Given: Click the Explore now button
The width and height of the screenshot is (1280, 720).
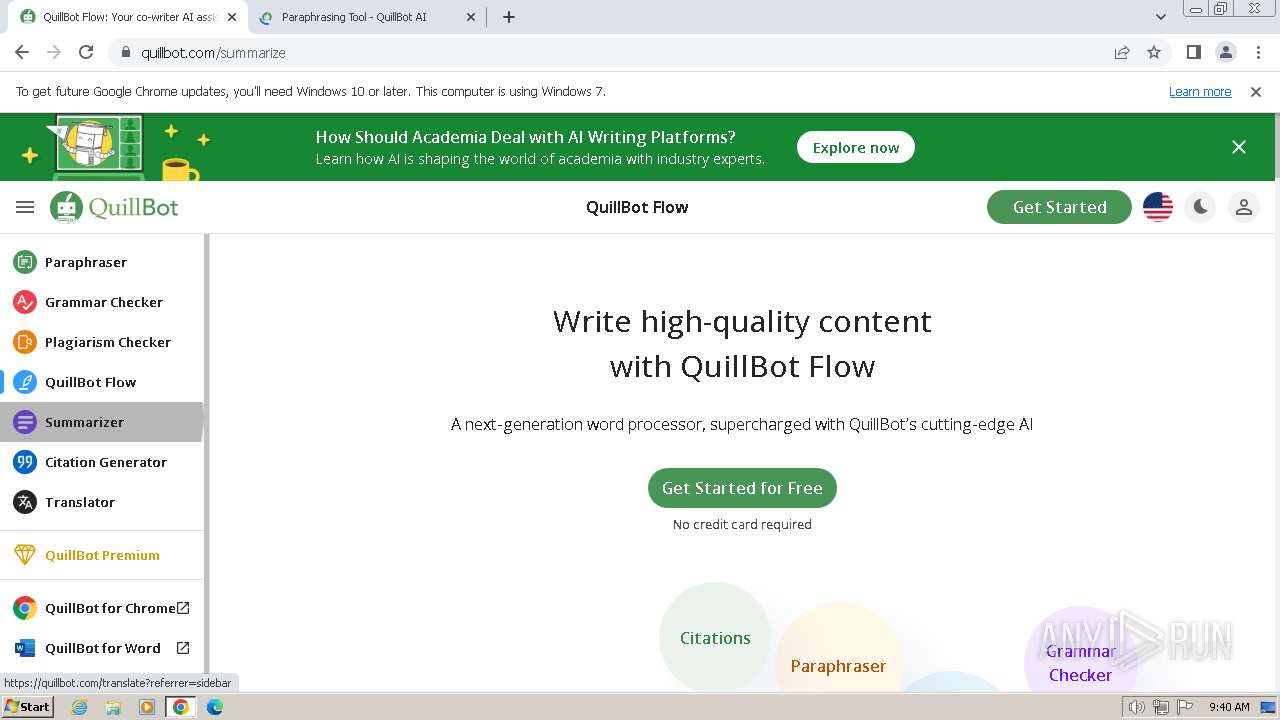Looking at the screenshot, I should pyautogui.click(x=856, y=147).
